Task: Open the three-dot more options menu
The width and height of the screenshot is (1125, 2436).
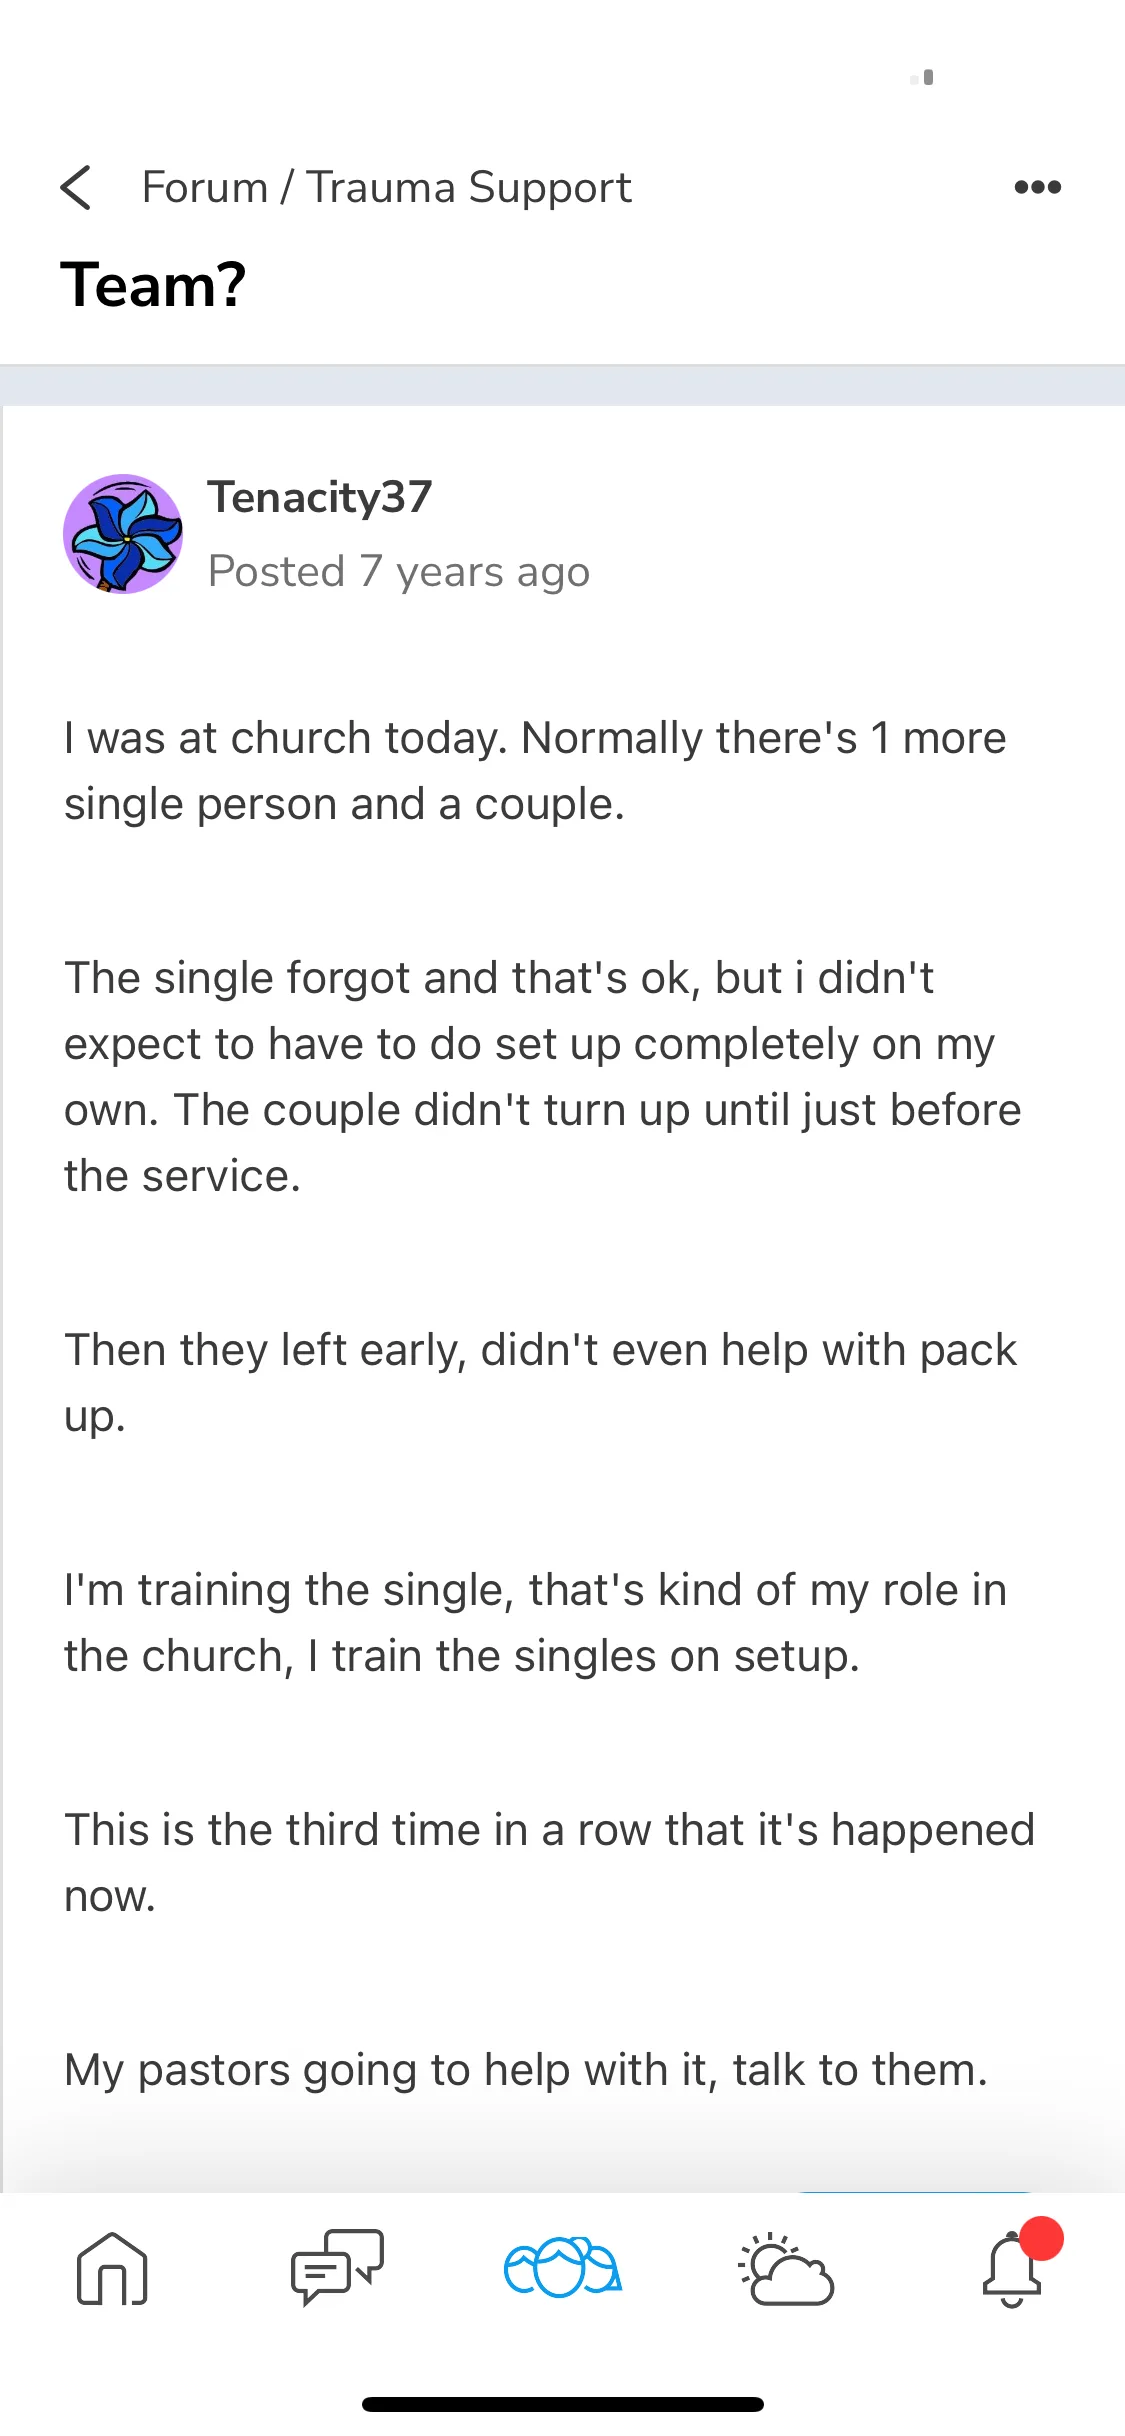Action: pos(1037,187)
